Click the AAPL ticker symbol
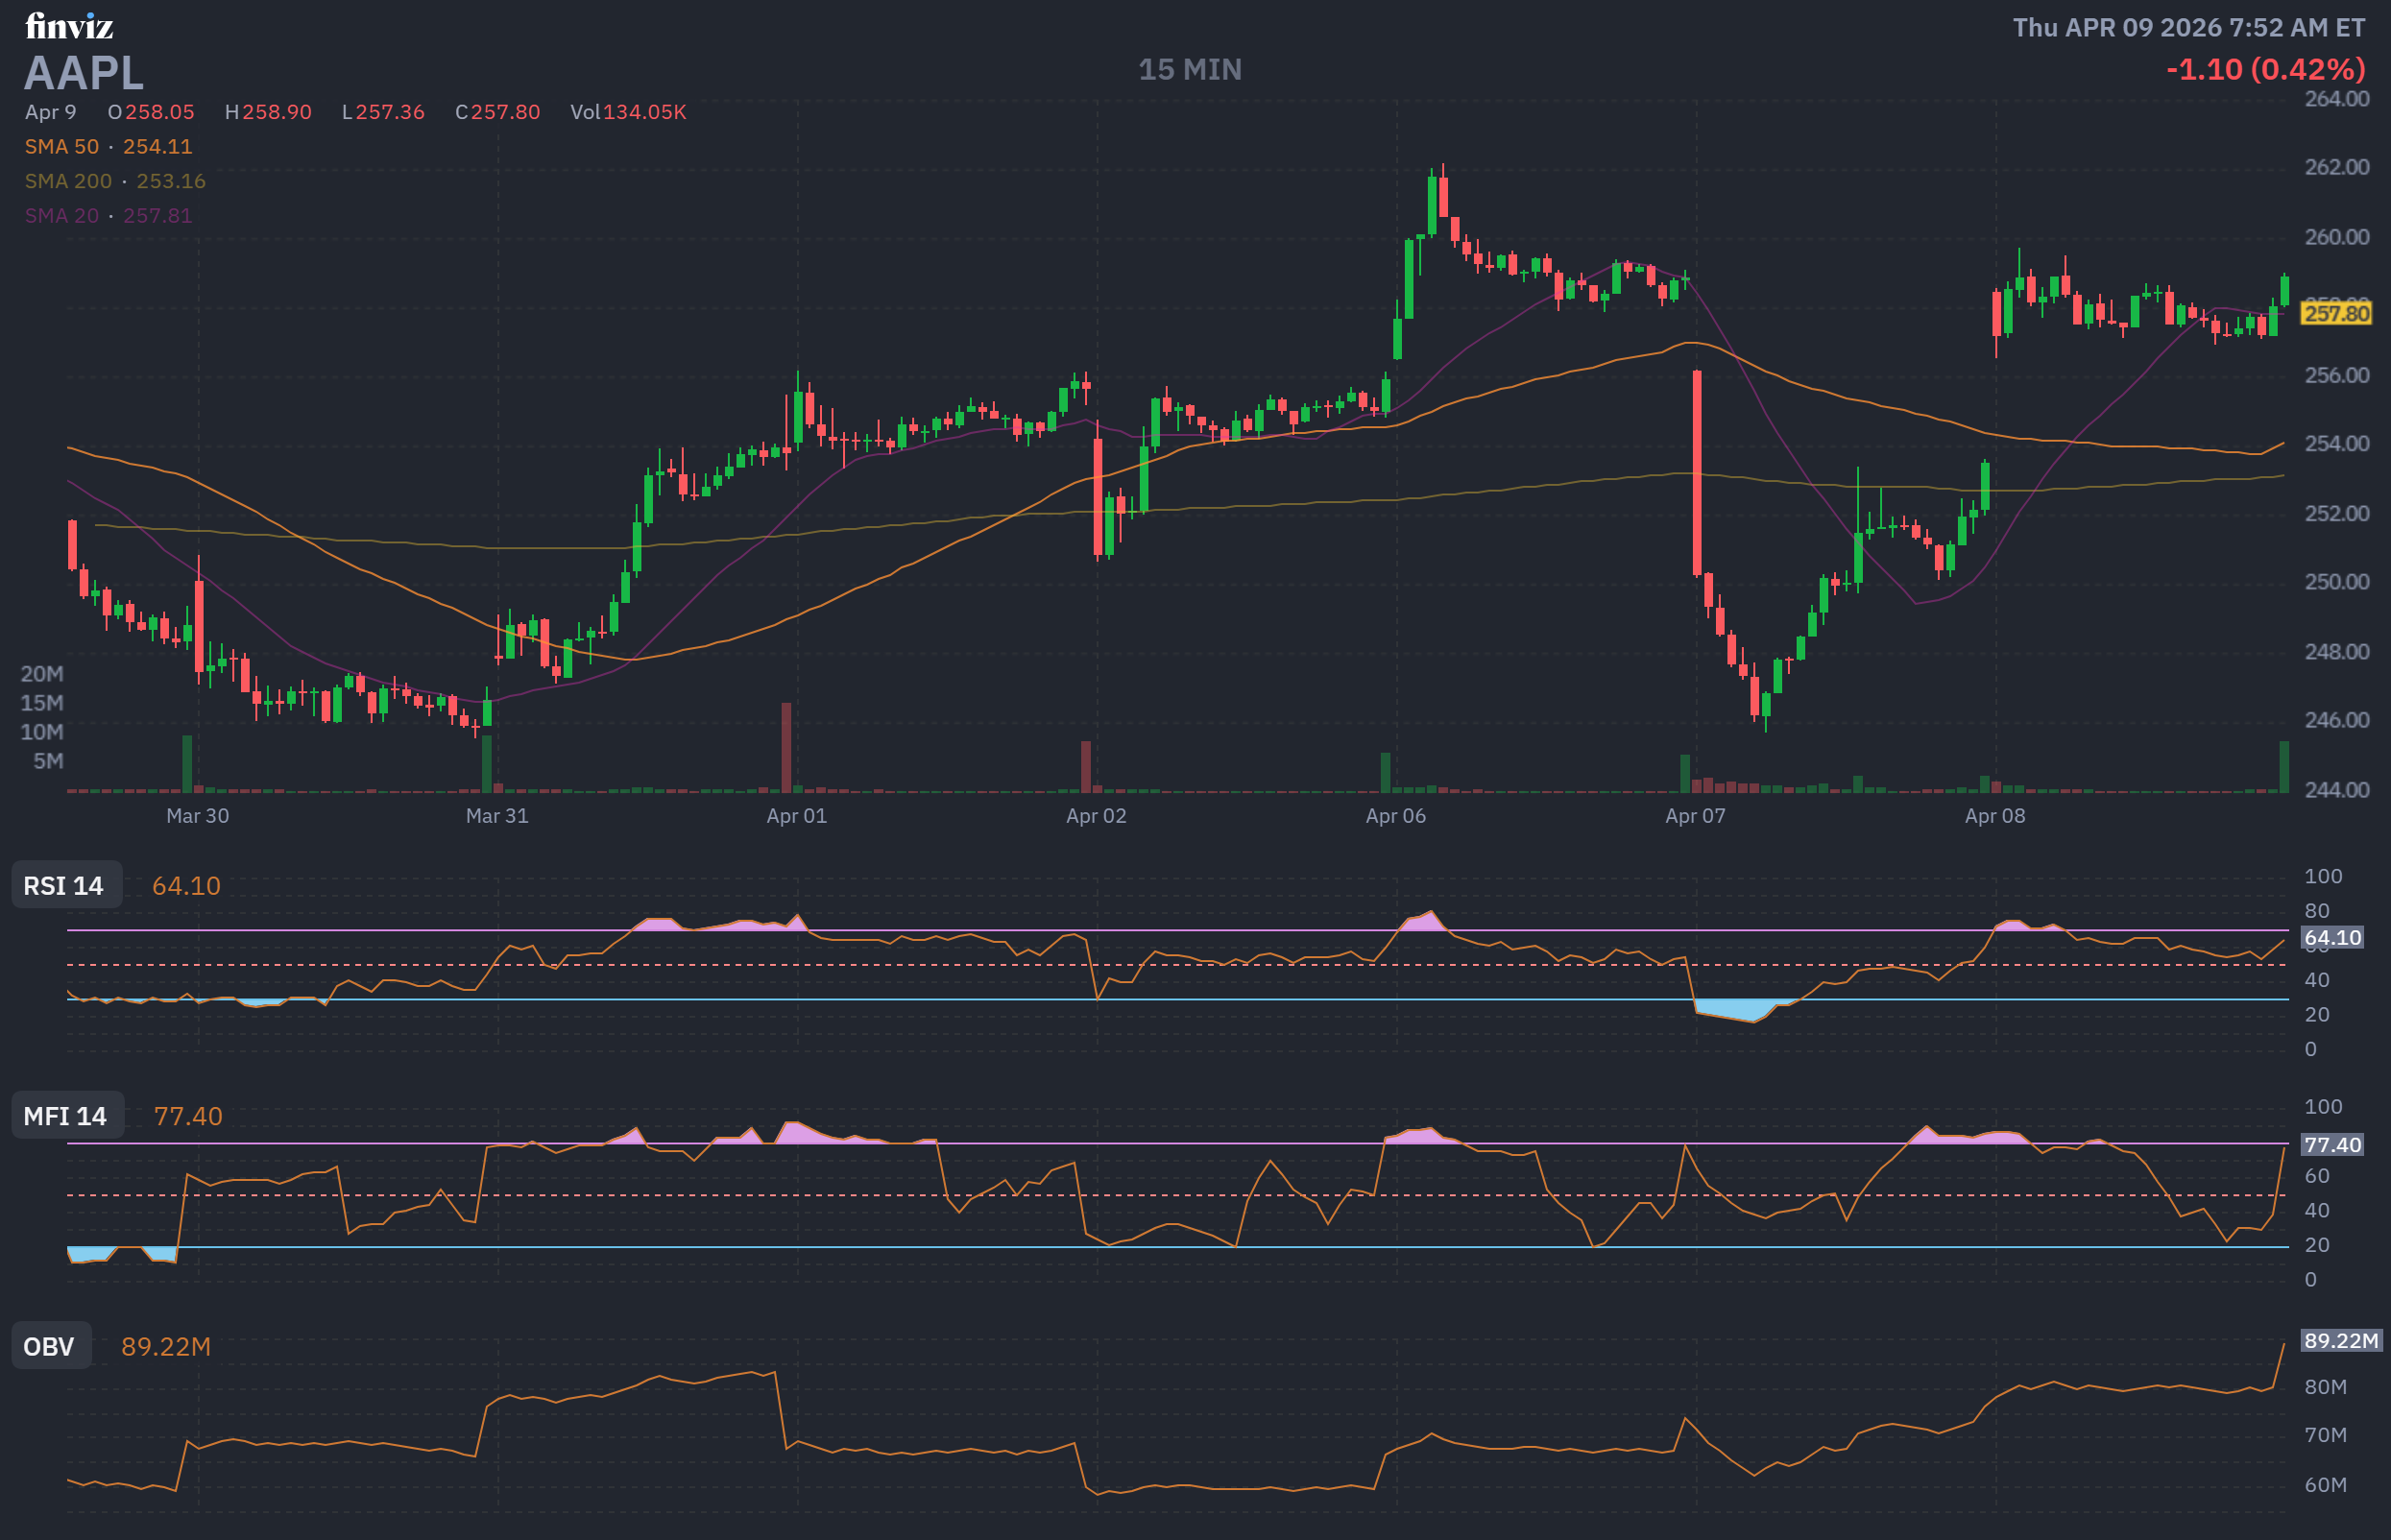2391x1540 pixels. pos(84,74)
